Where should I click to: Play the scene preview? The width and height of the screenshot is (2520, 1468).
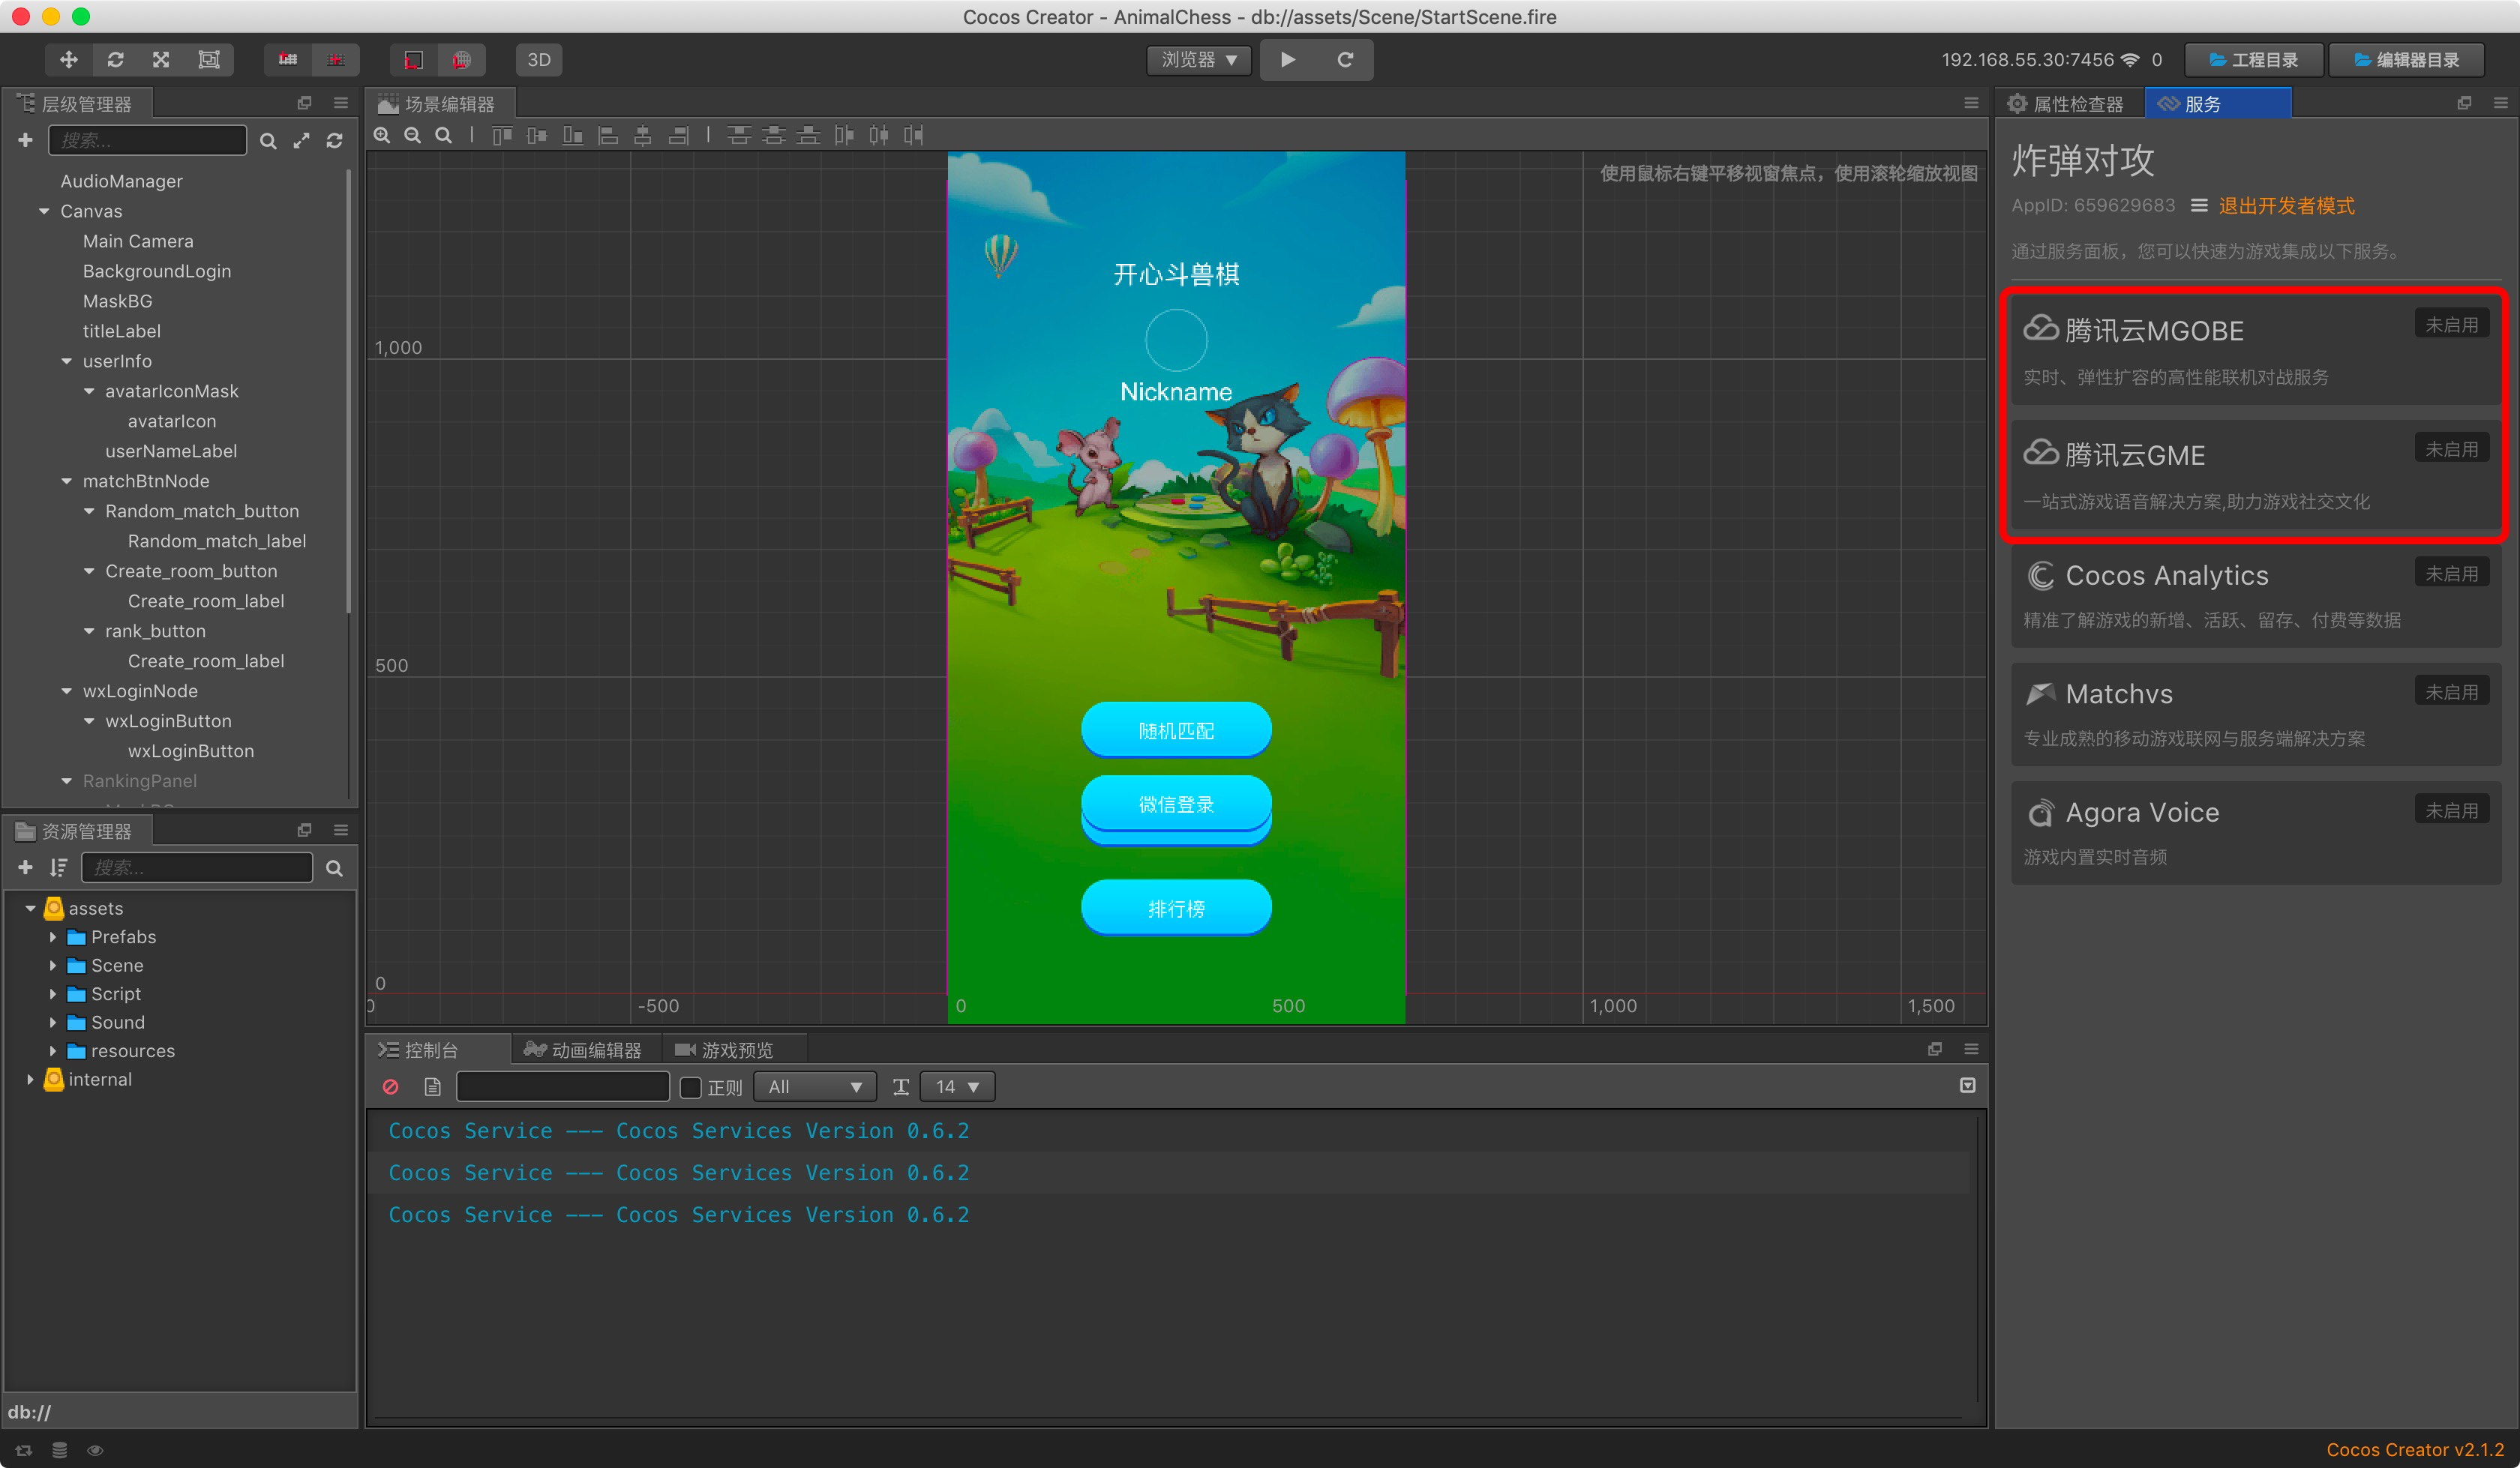(1288, 60)
